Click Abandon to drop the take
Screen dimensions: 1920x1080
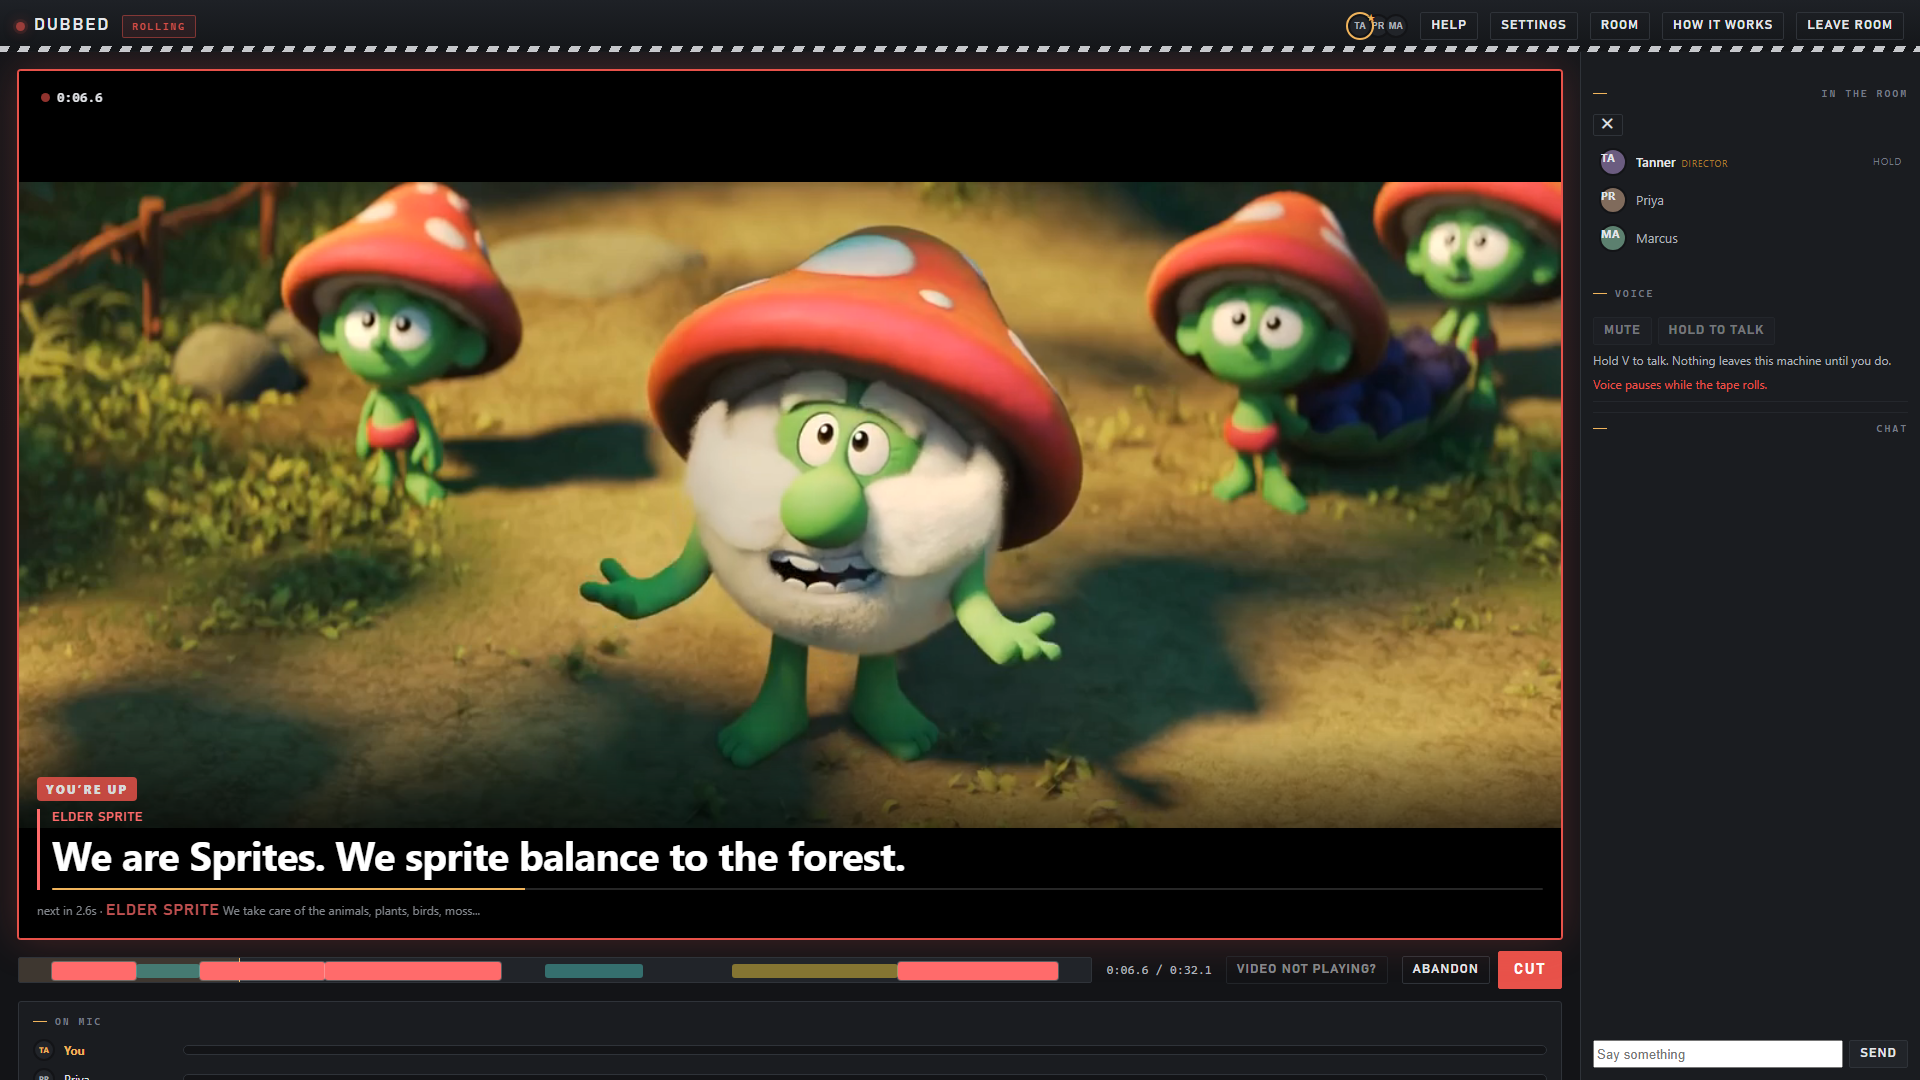coord(1445,969)
